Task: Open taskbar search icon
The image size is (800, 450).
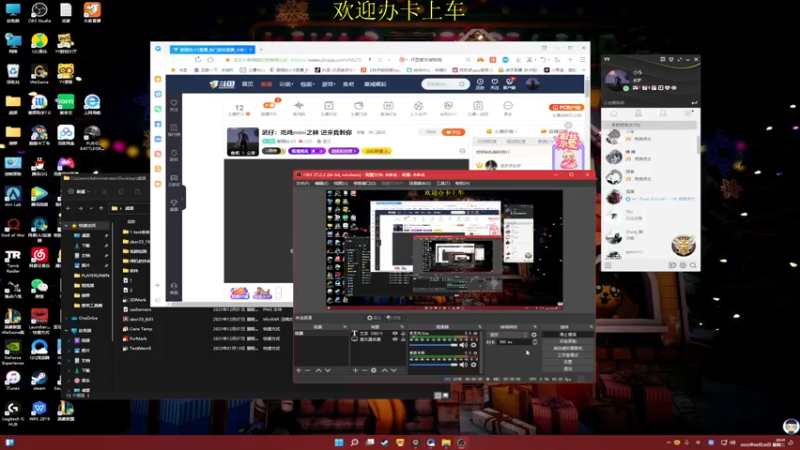Action: coord(354,442)
